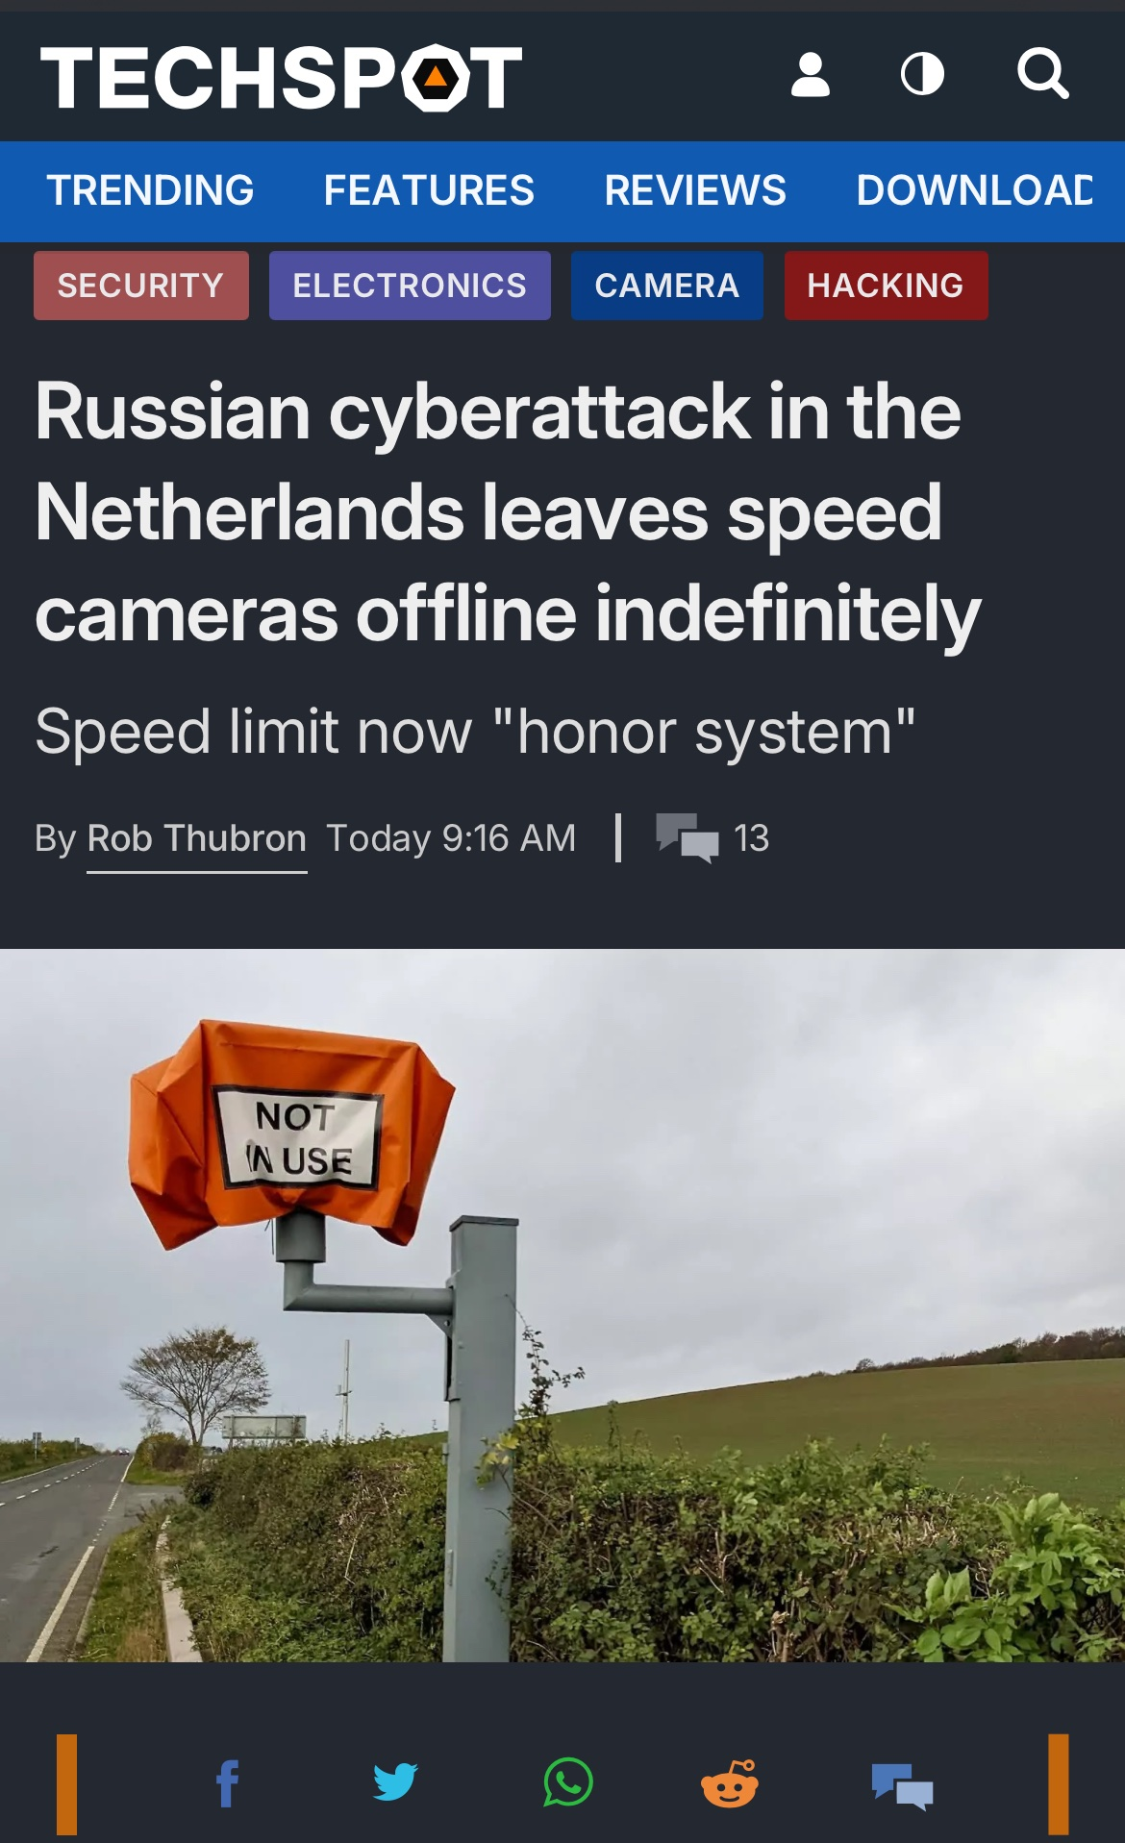This screenshot has height=1843, width=1125.
Task: Go to the Features section
Action: point(429,190)
